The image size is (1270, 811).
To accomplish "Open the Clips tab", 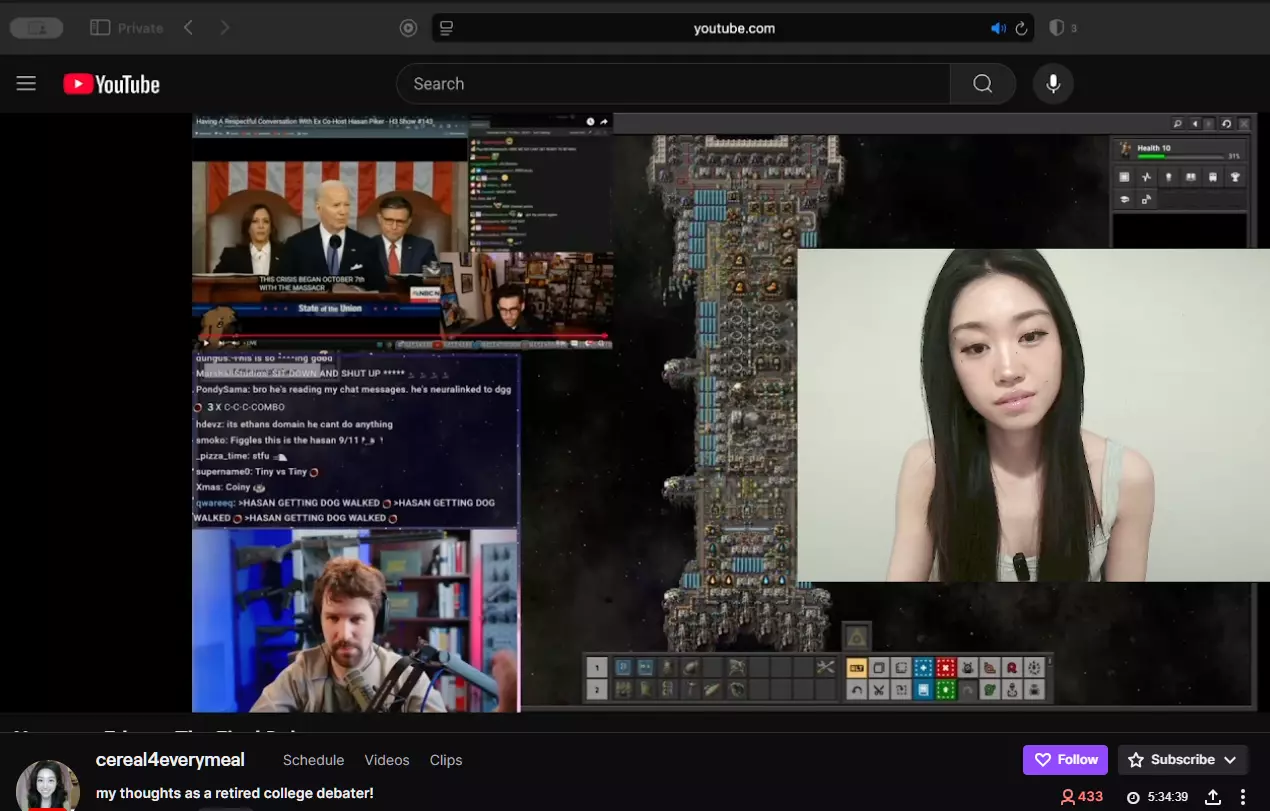I will [446, 760].
